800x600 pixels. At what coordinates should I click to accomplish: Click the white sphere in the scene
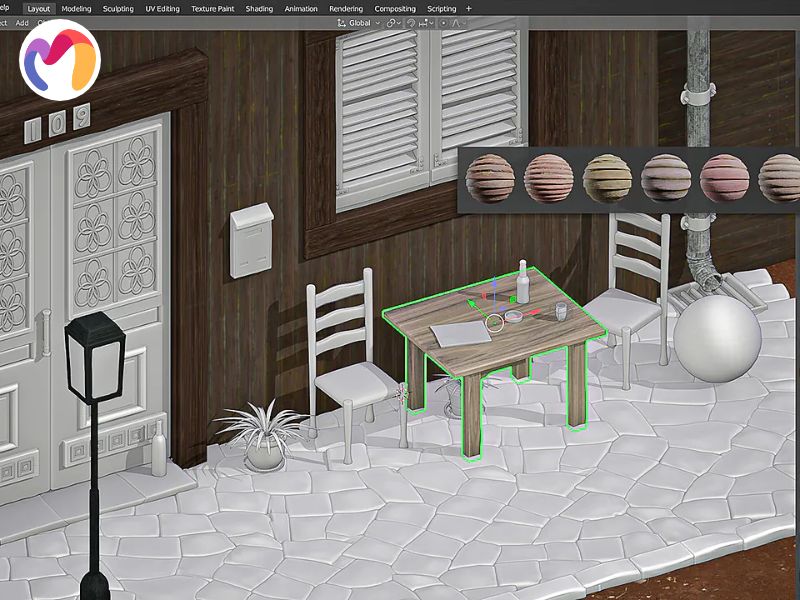[716, 337]
